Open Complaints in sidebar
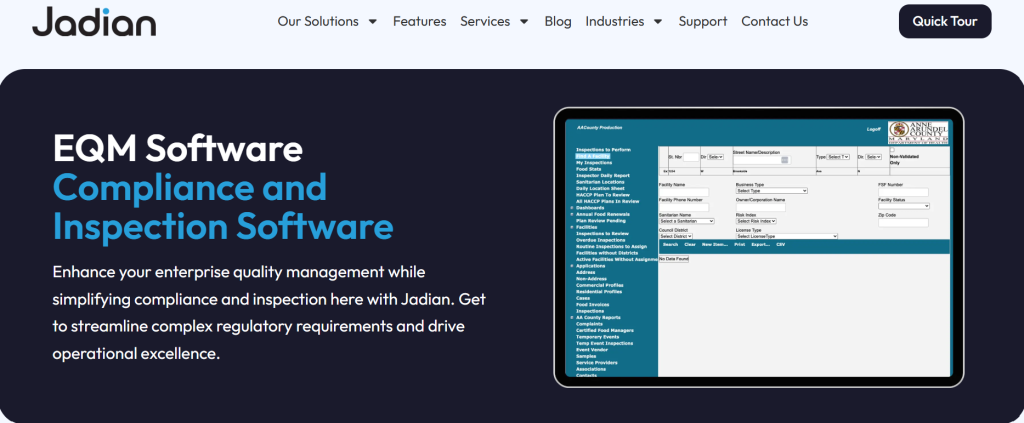The height and width of the screenshot is (423, 1024). point(589,324)
